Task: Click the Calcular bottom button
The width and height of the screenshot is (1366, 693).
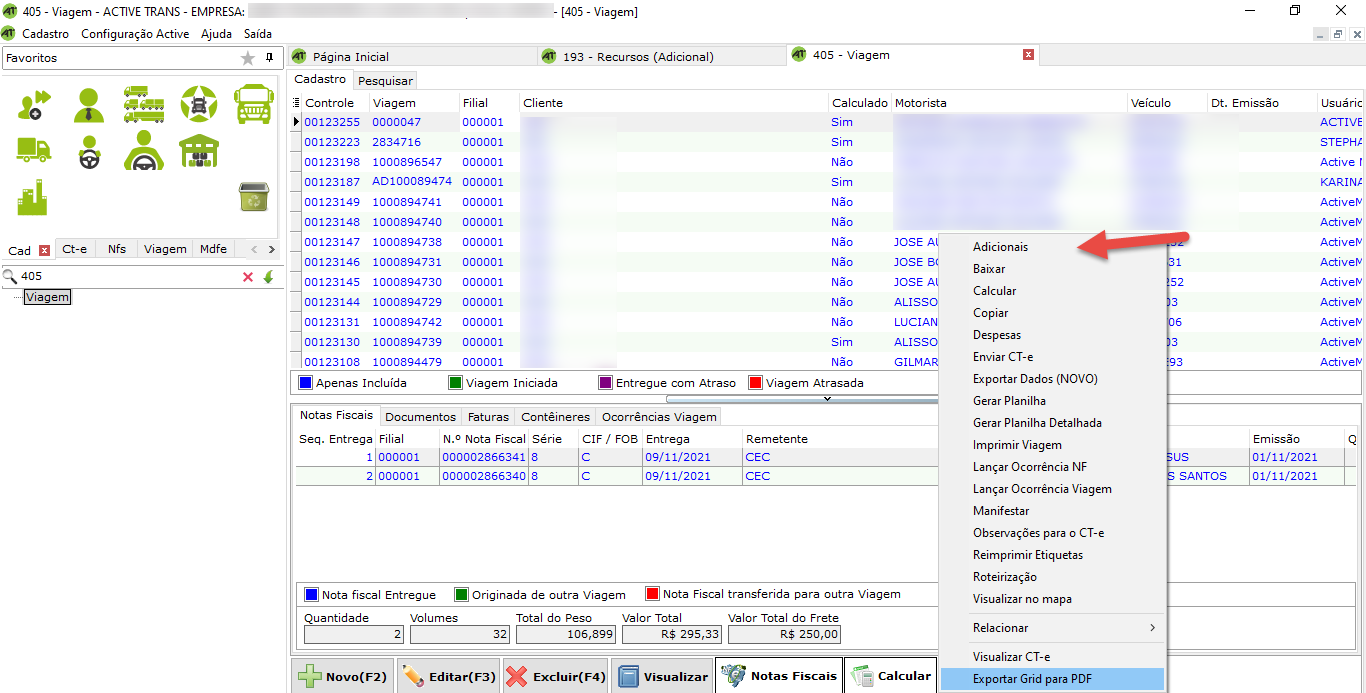Action: 890,676
